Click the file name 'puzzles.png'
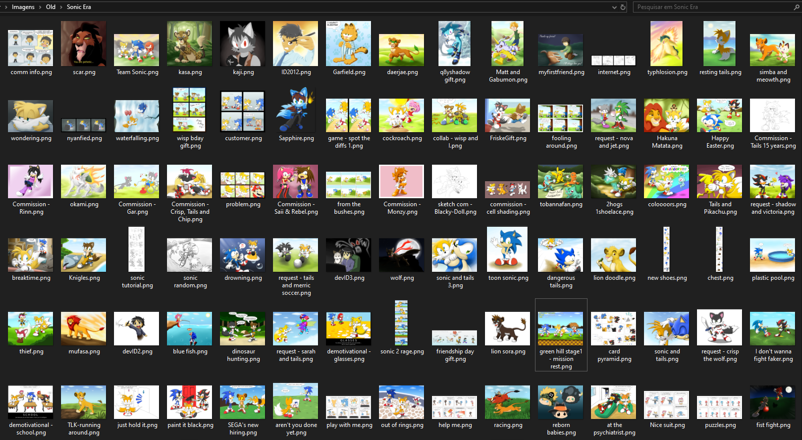 [720, 425]
